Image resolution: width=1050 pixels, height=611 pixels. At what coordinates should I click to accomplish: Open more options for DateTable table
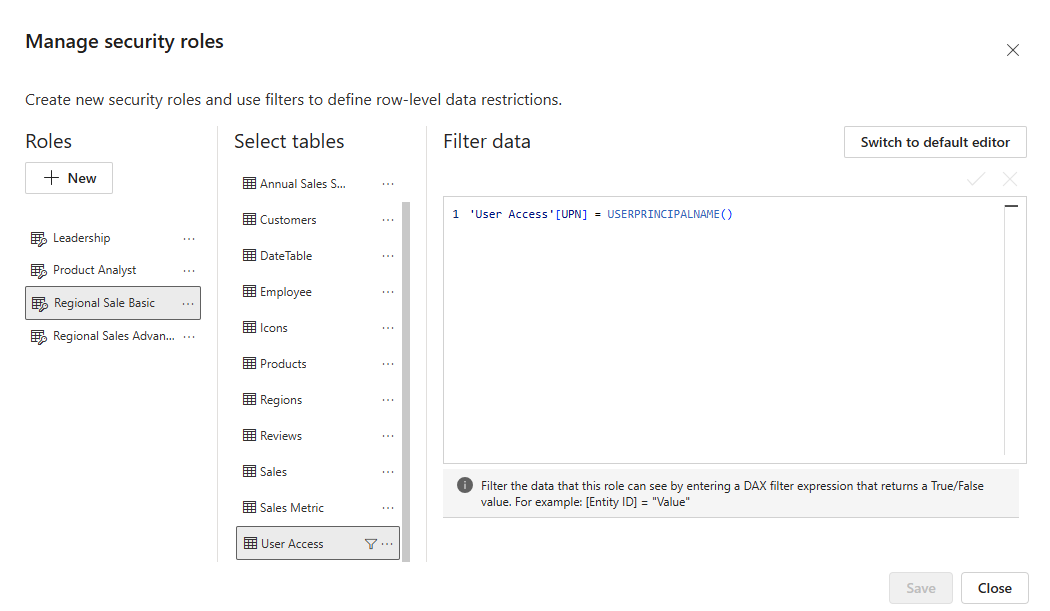coord(388,256)
